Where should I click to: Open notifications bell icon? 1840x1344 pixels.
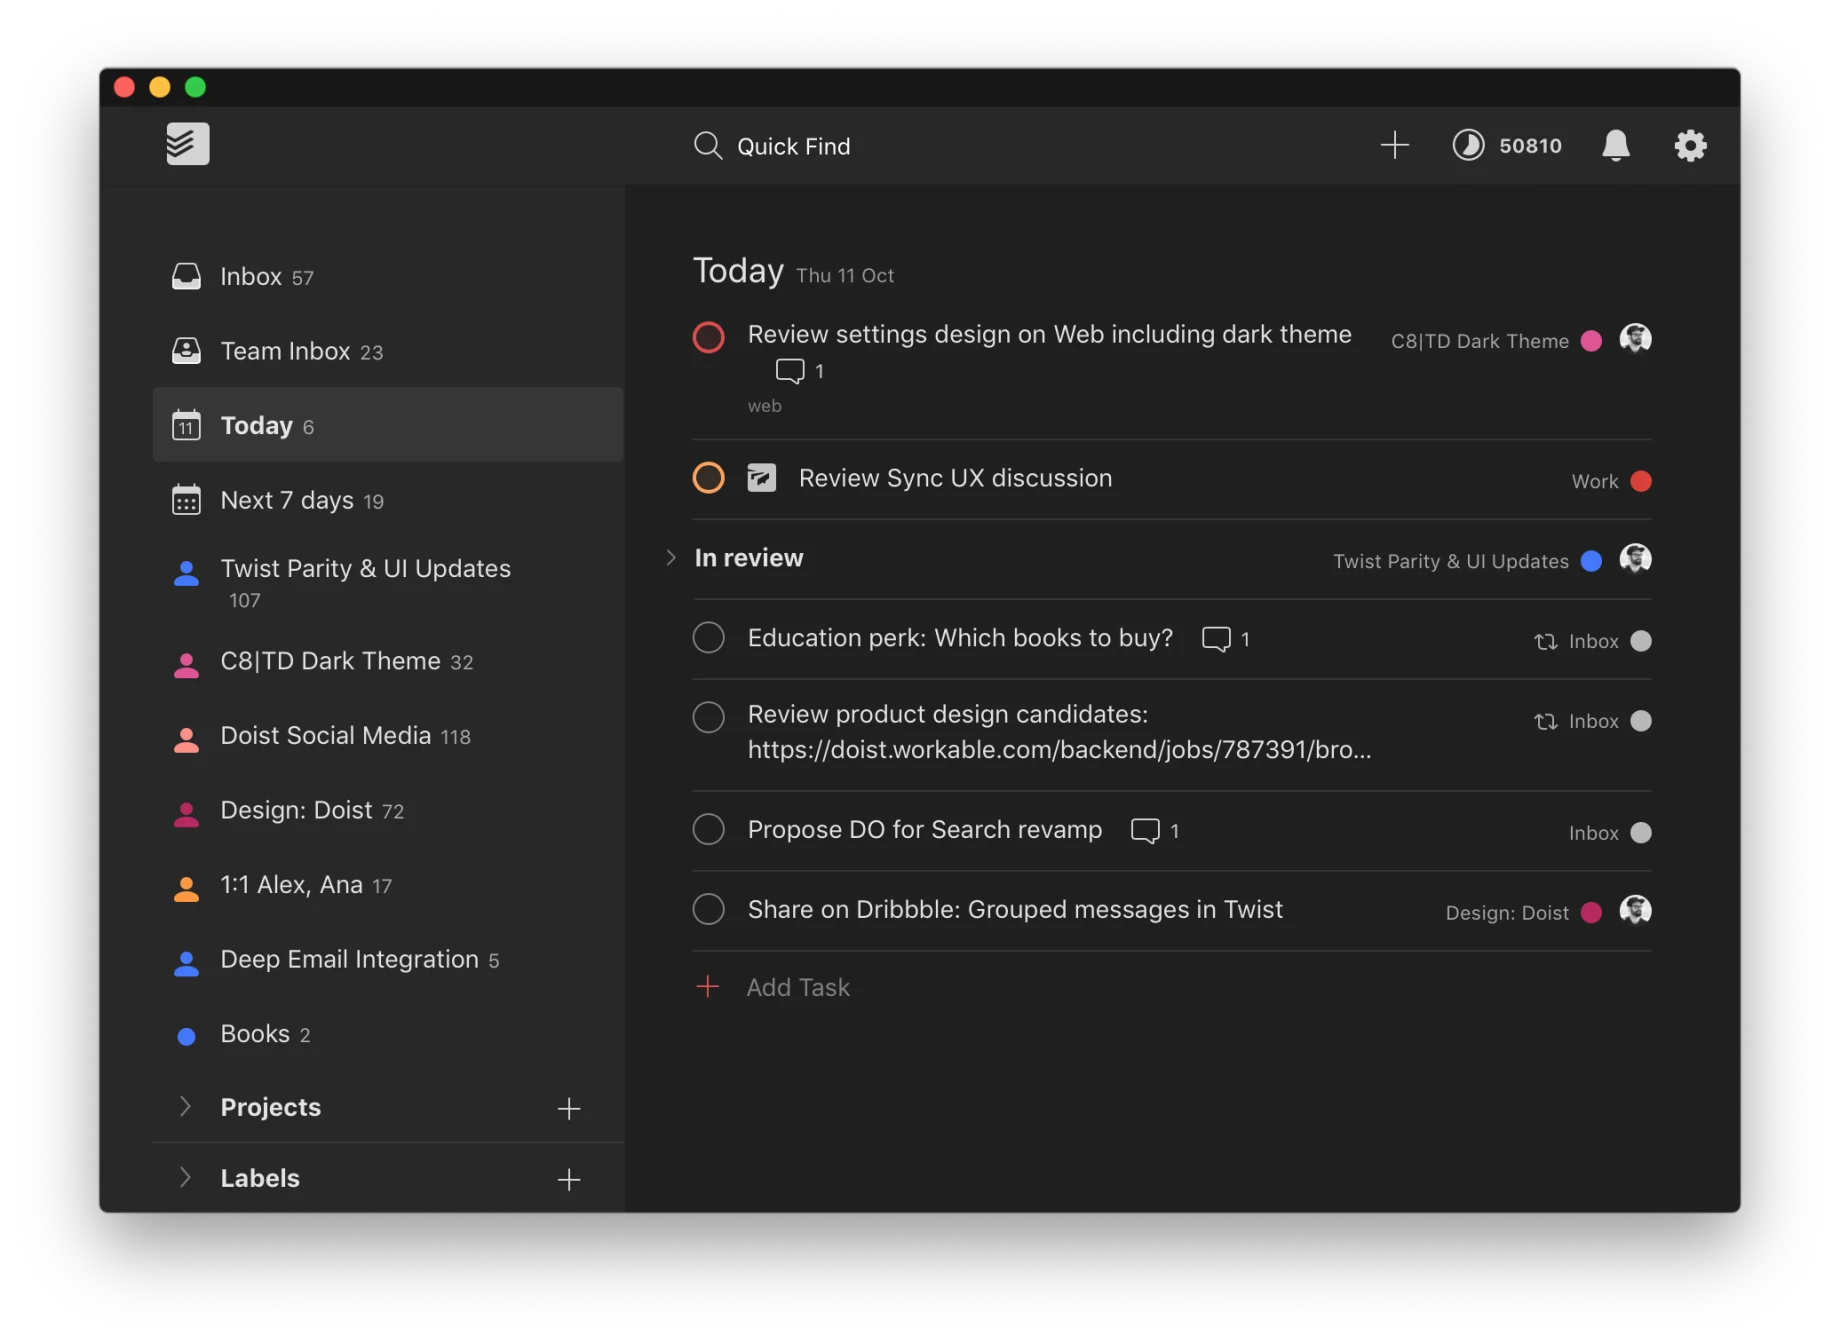point(1615,146)
